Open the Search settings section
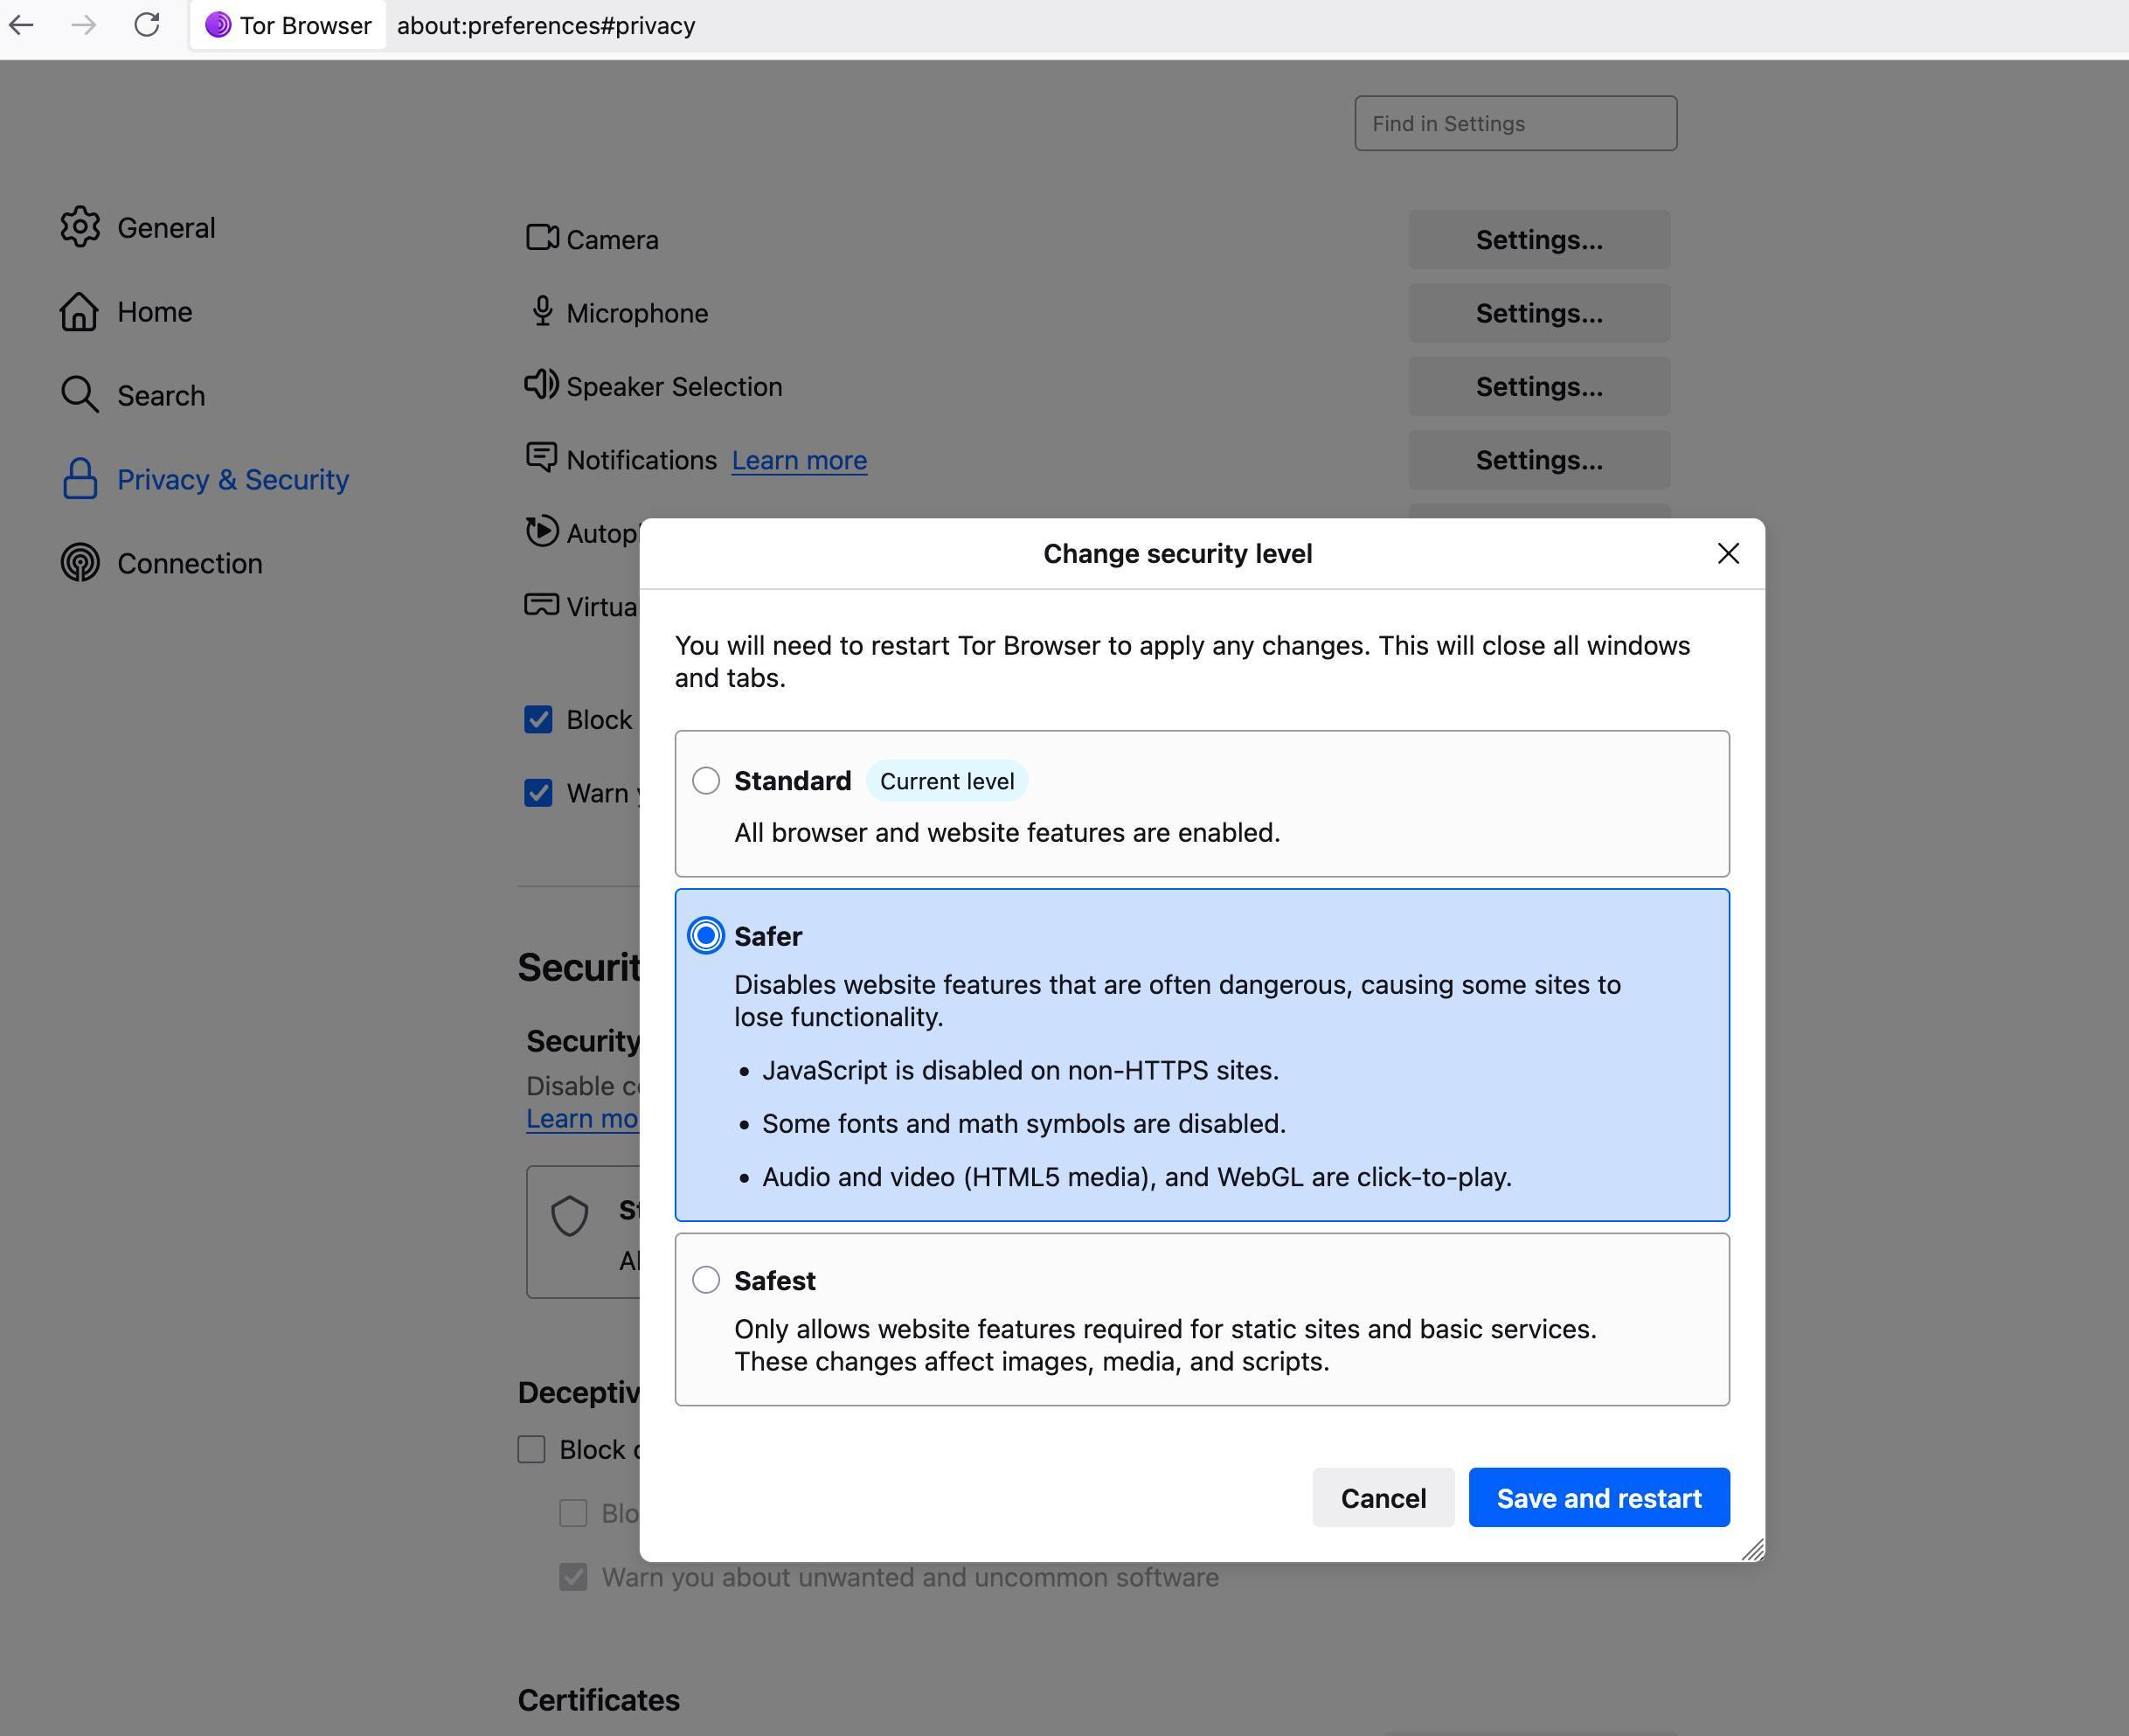This screenshot has width=2129, height=1736. pos(161,395)
